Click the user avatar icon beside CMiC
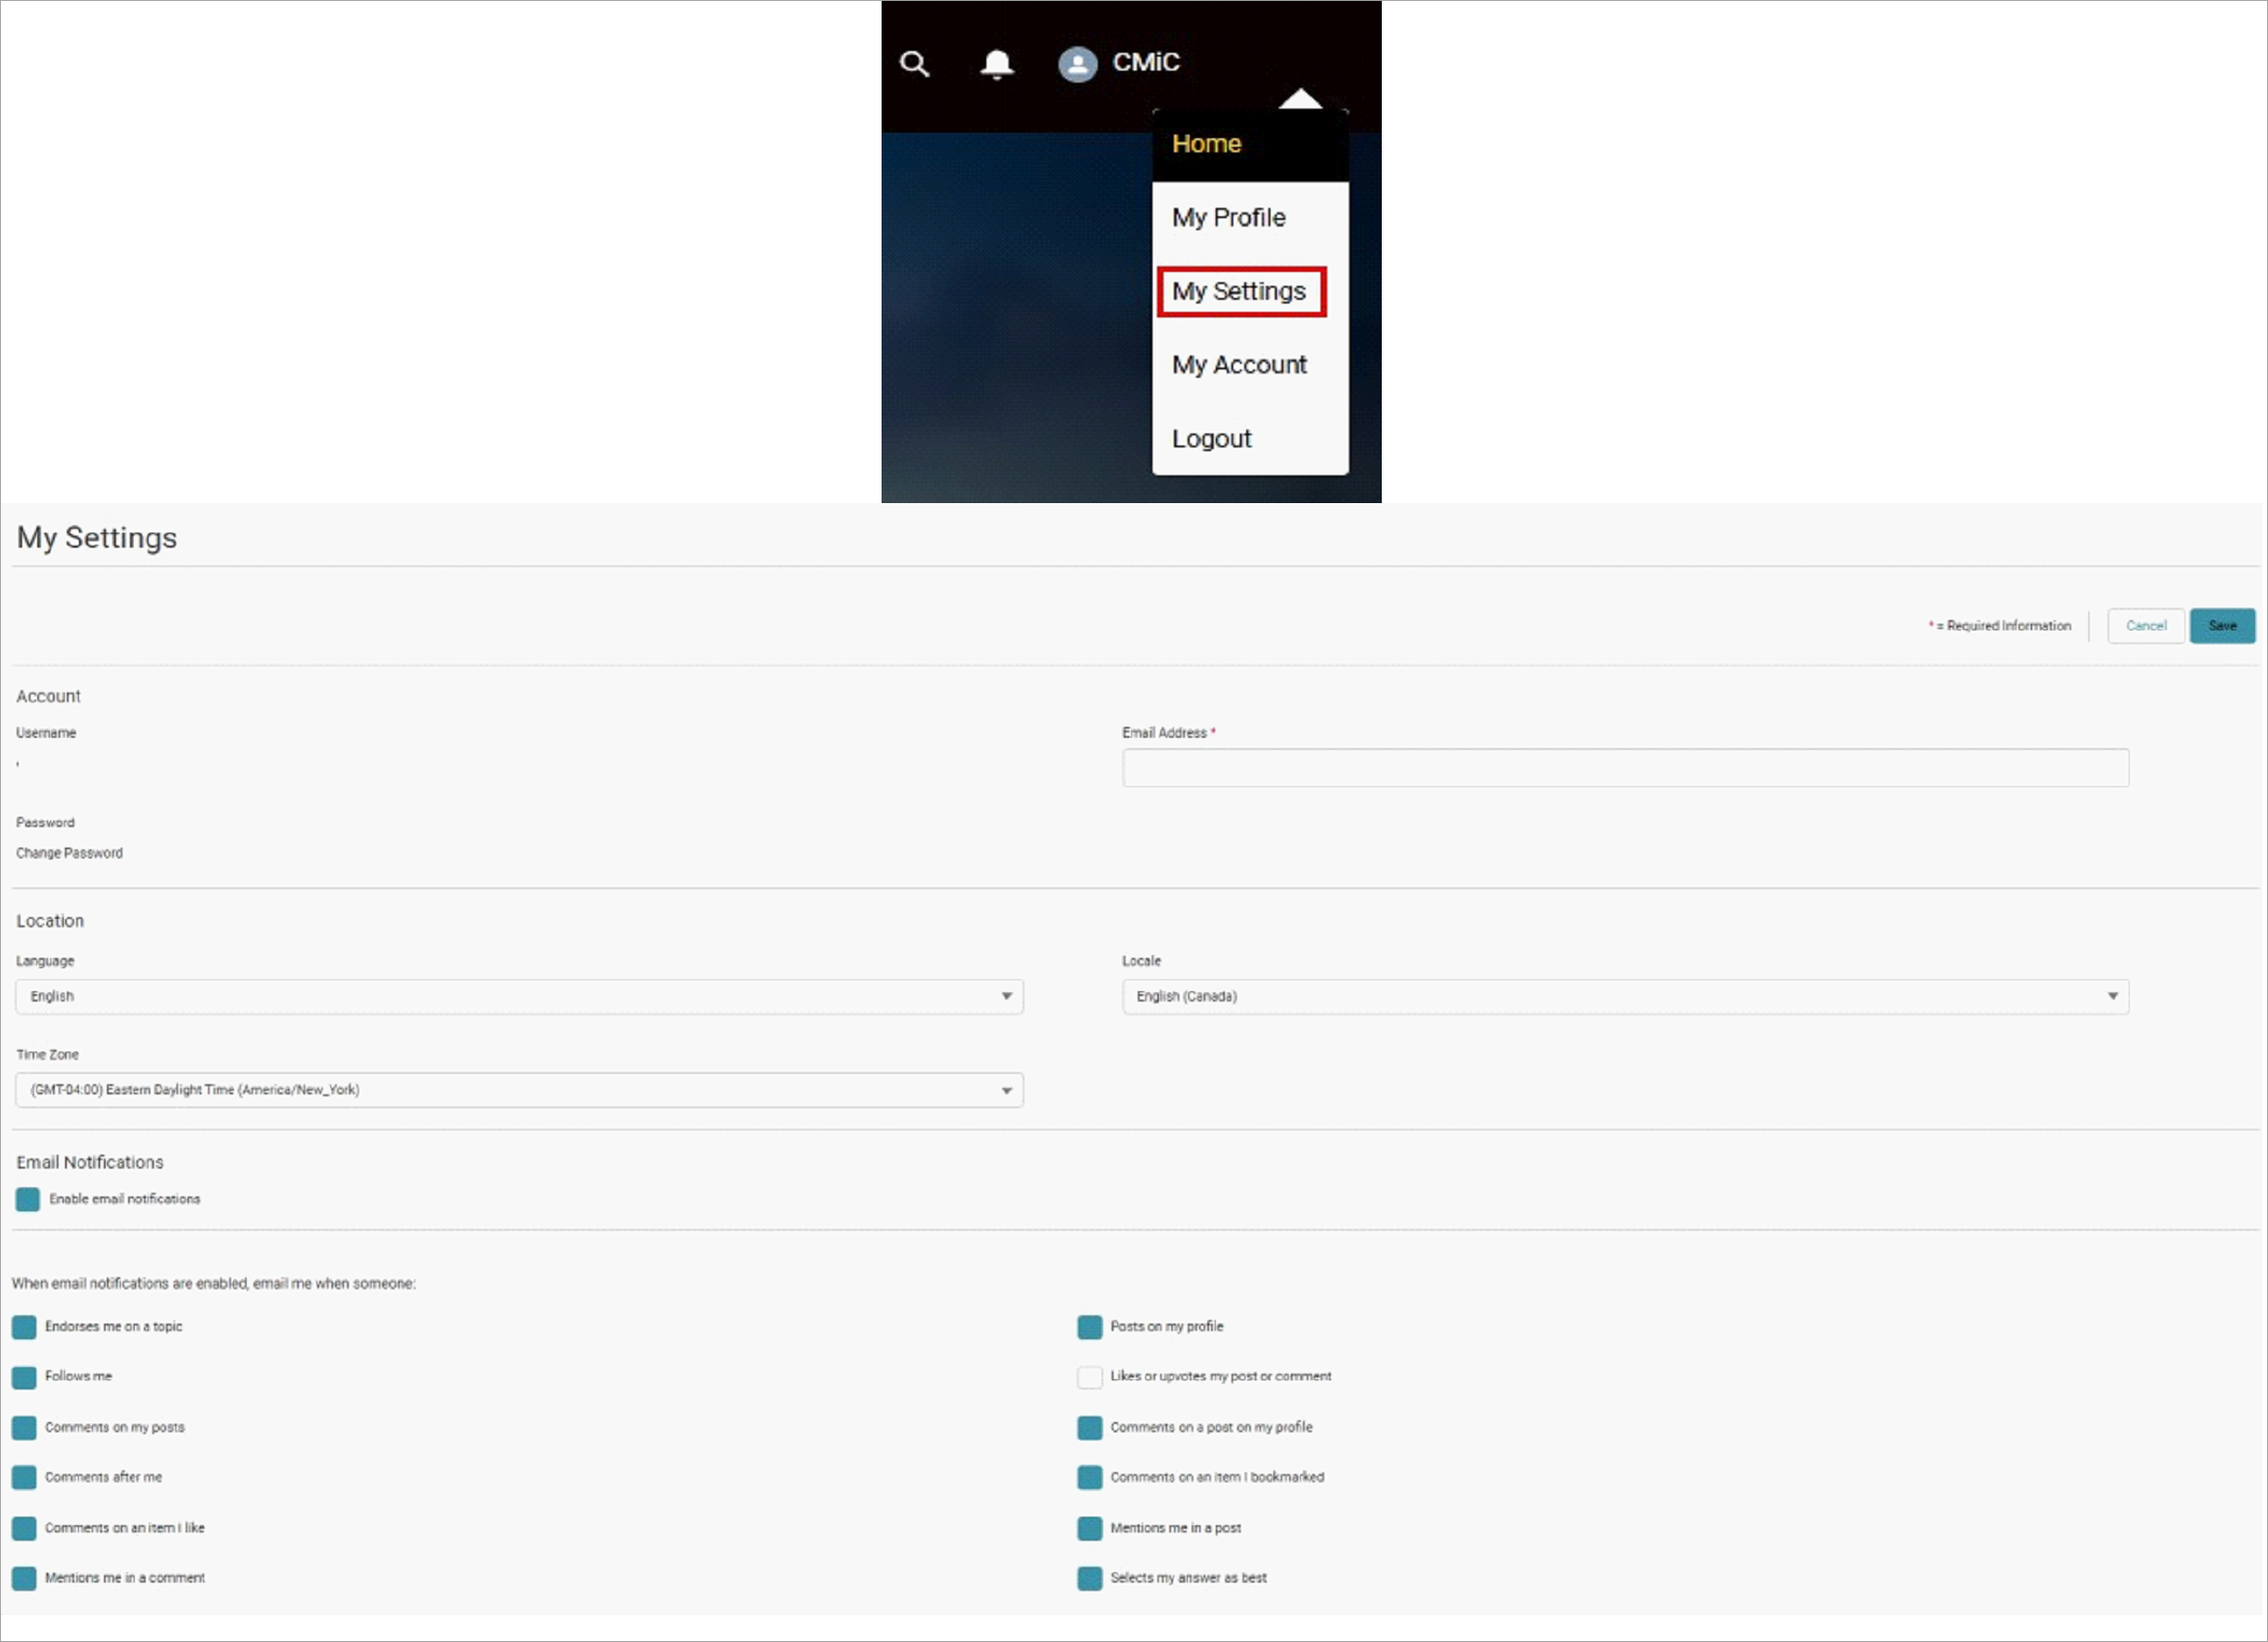2268x1642 pixels. pyautogui.click(x=1077, y=63)
